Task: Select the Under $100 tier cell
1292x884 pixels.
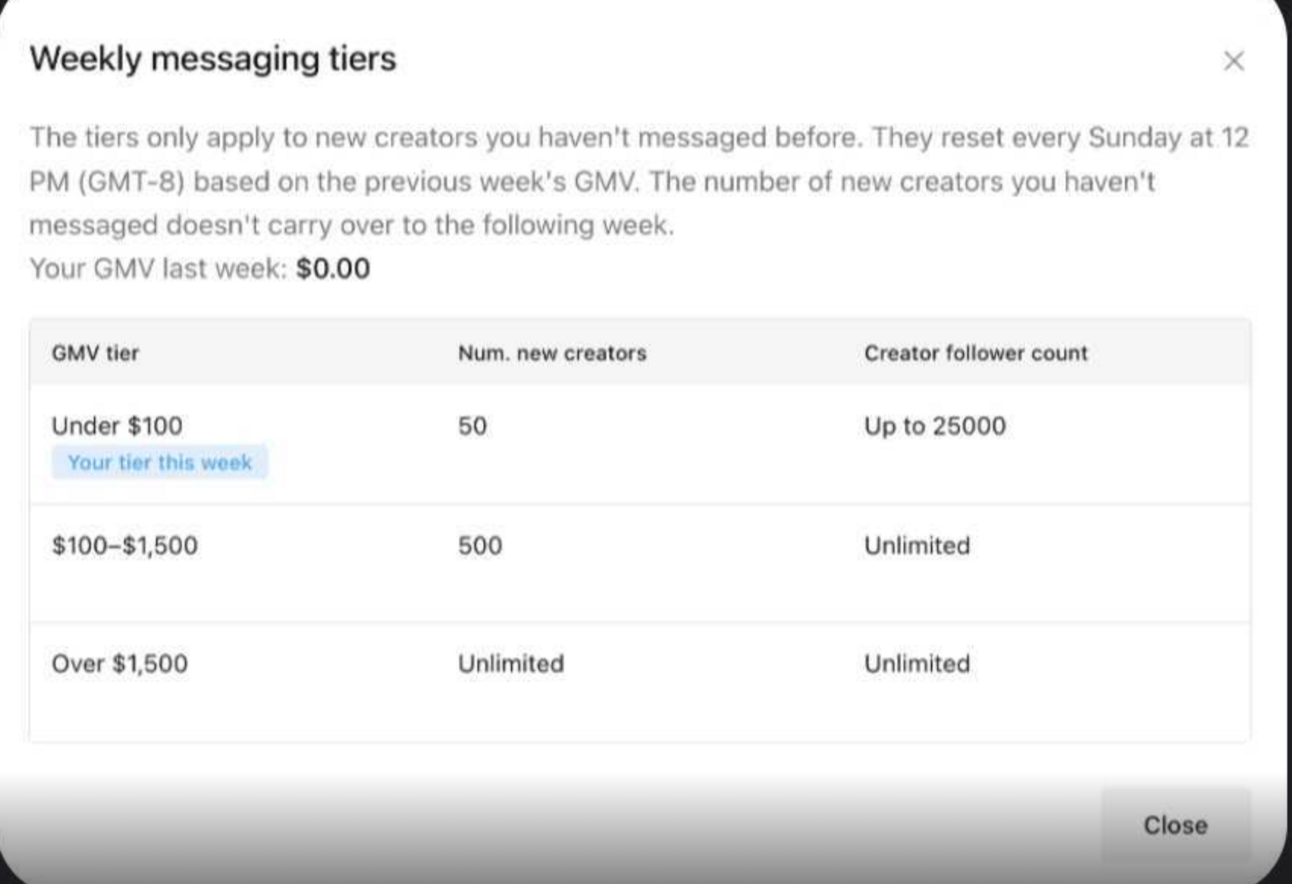Action: (x=117, y=426)
